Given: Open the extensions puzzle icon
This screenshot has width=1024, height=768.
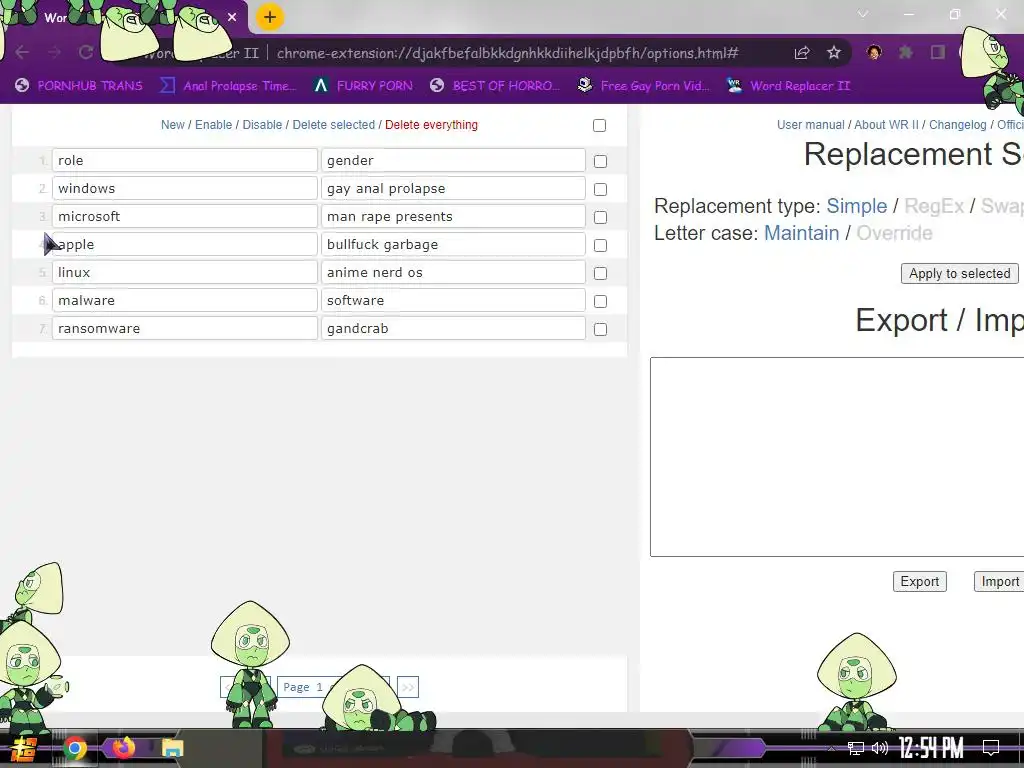Looking at the screenshot, I should (906, 52).
